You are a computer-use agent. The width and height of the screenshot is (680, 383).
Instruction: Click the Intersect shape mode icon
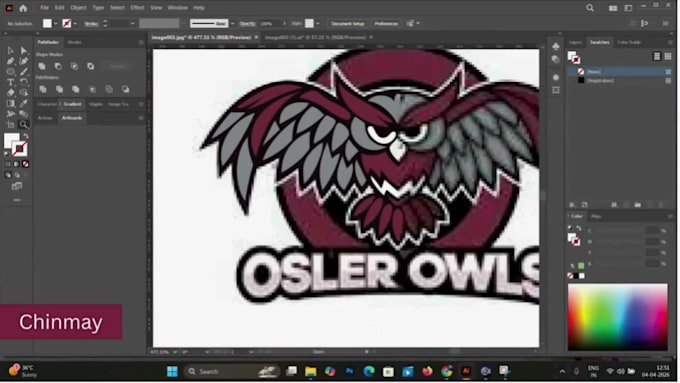click(x=74, y=66)
